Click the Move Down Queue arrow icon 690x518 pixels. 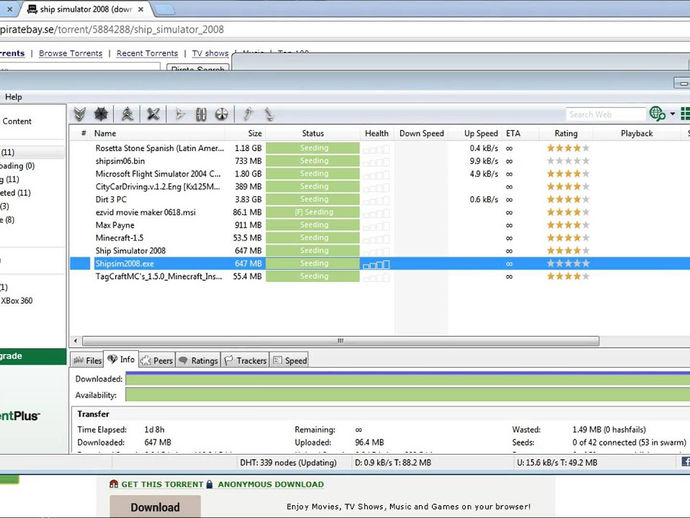(x=269, y=114)
